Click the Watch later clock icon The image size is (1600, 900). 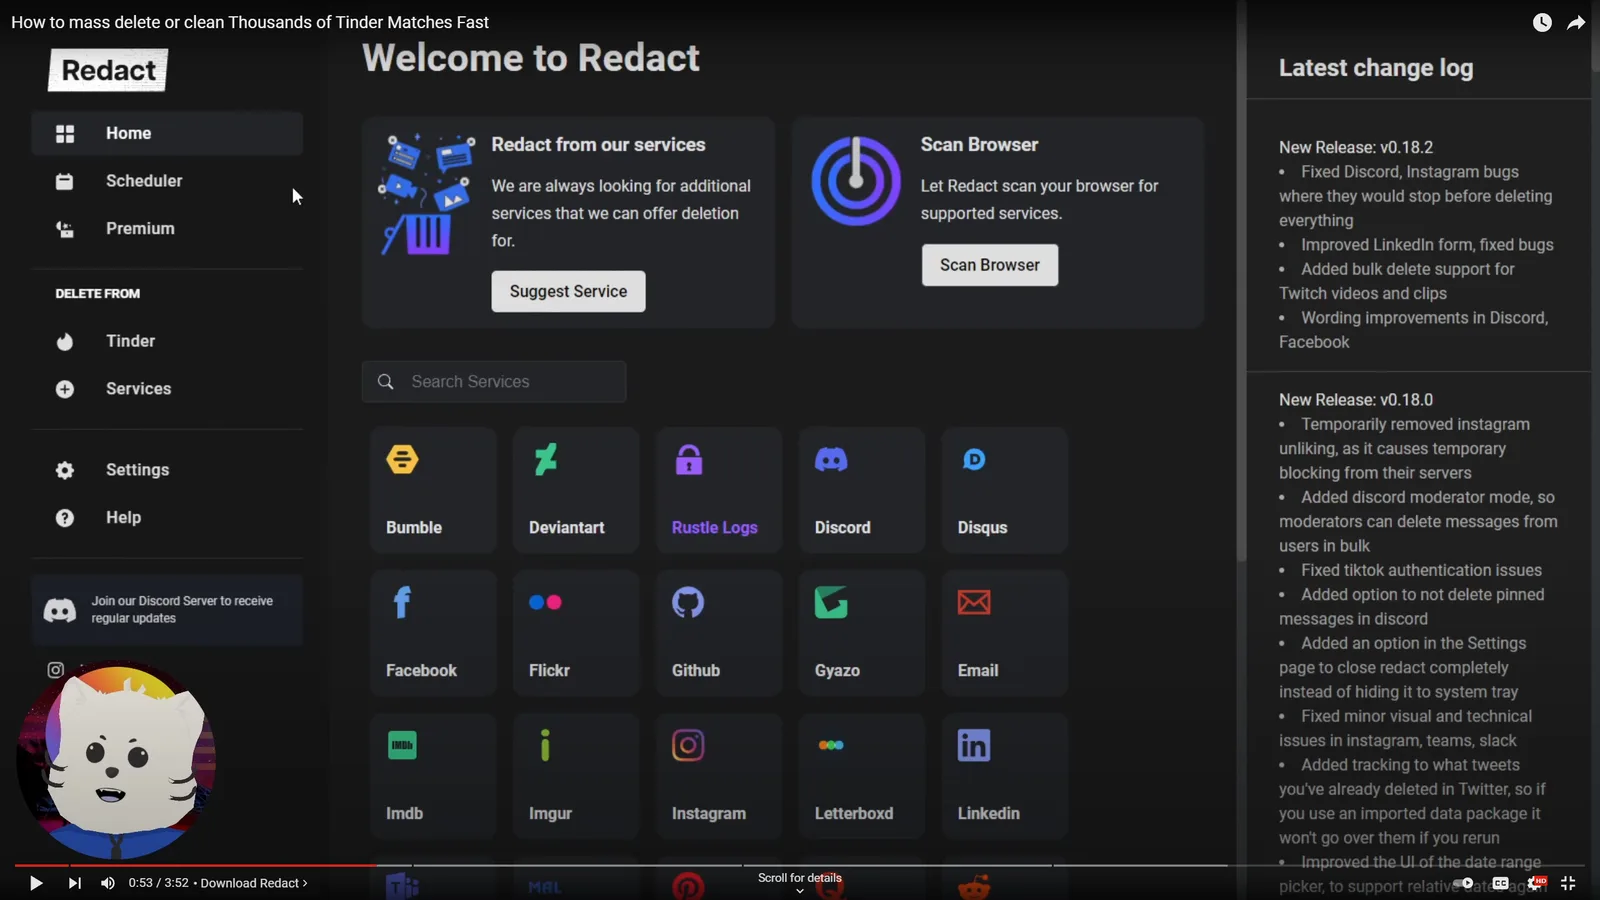pos(1542,22)
